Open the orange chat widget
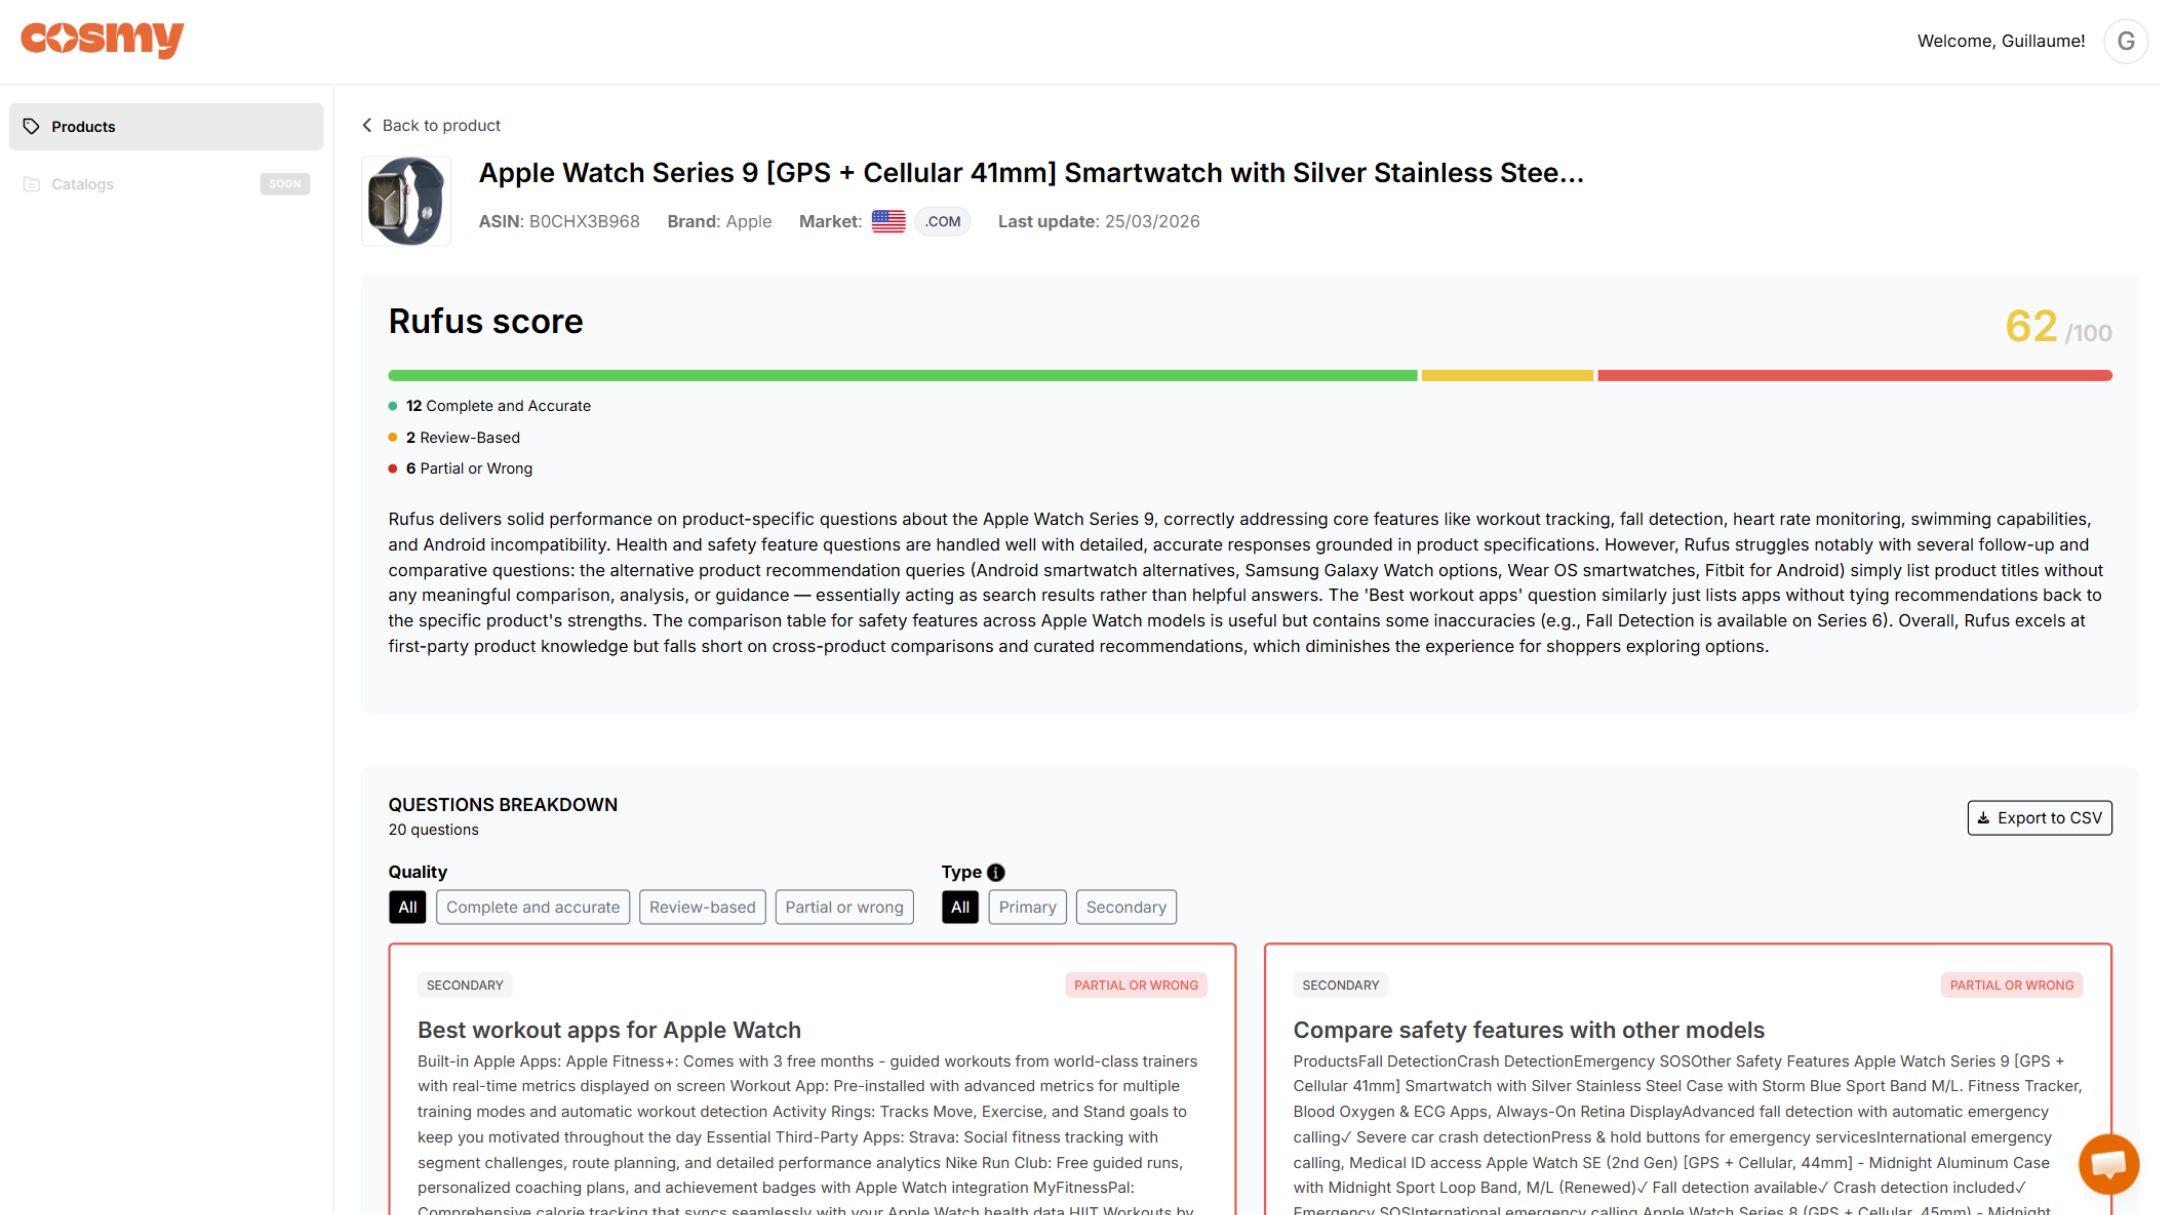2160x1215 pixels. click(x=2108, y=1163)
